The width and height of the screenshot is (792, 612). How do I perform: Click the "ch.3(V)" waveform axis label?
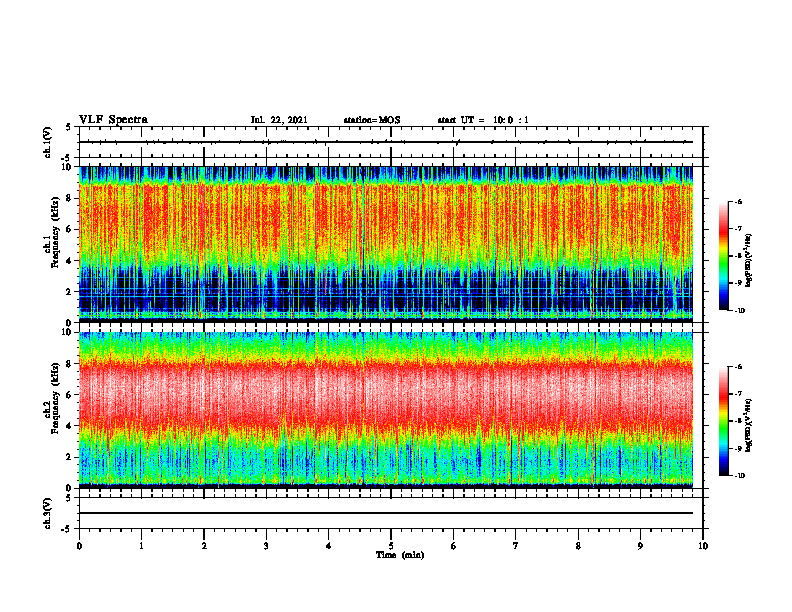pos(47,513)
